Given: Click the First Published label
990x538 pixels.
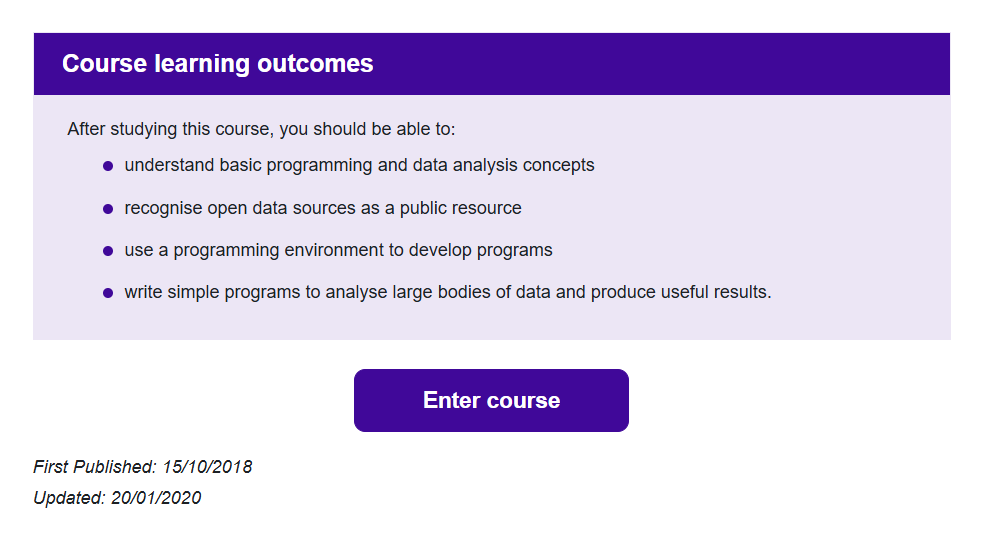Looking at the screenshot, I should [x=95, y=467].
